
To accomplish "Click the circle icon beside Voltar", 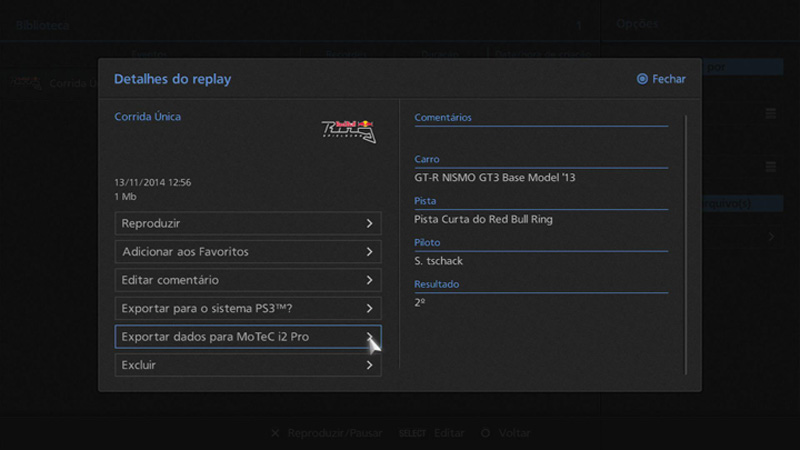I will [485, 433].
